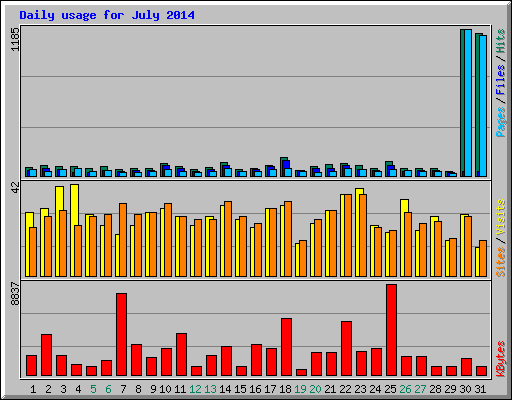Click the 'Files' legend label
Screen dimensions: 512x400
tap(501, 80)
